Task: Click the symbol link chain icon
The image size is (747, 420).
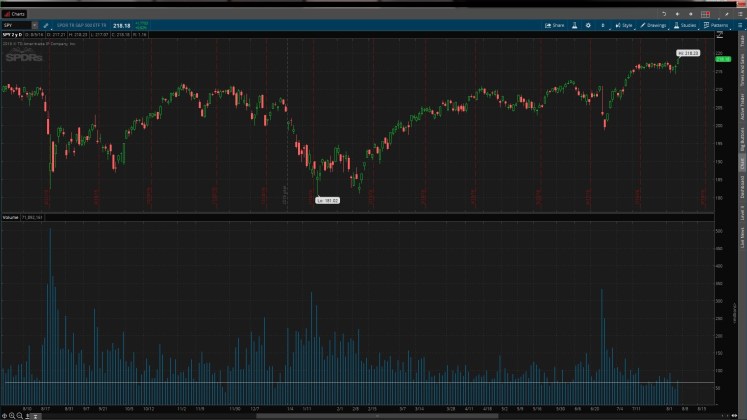Action: pos(46,25)
